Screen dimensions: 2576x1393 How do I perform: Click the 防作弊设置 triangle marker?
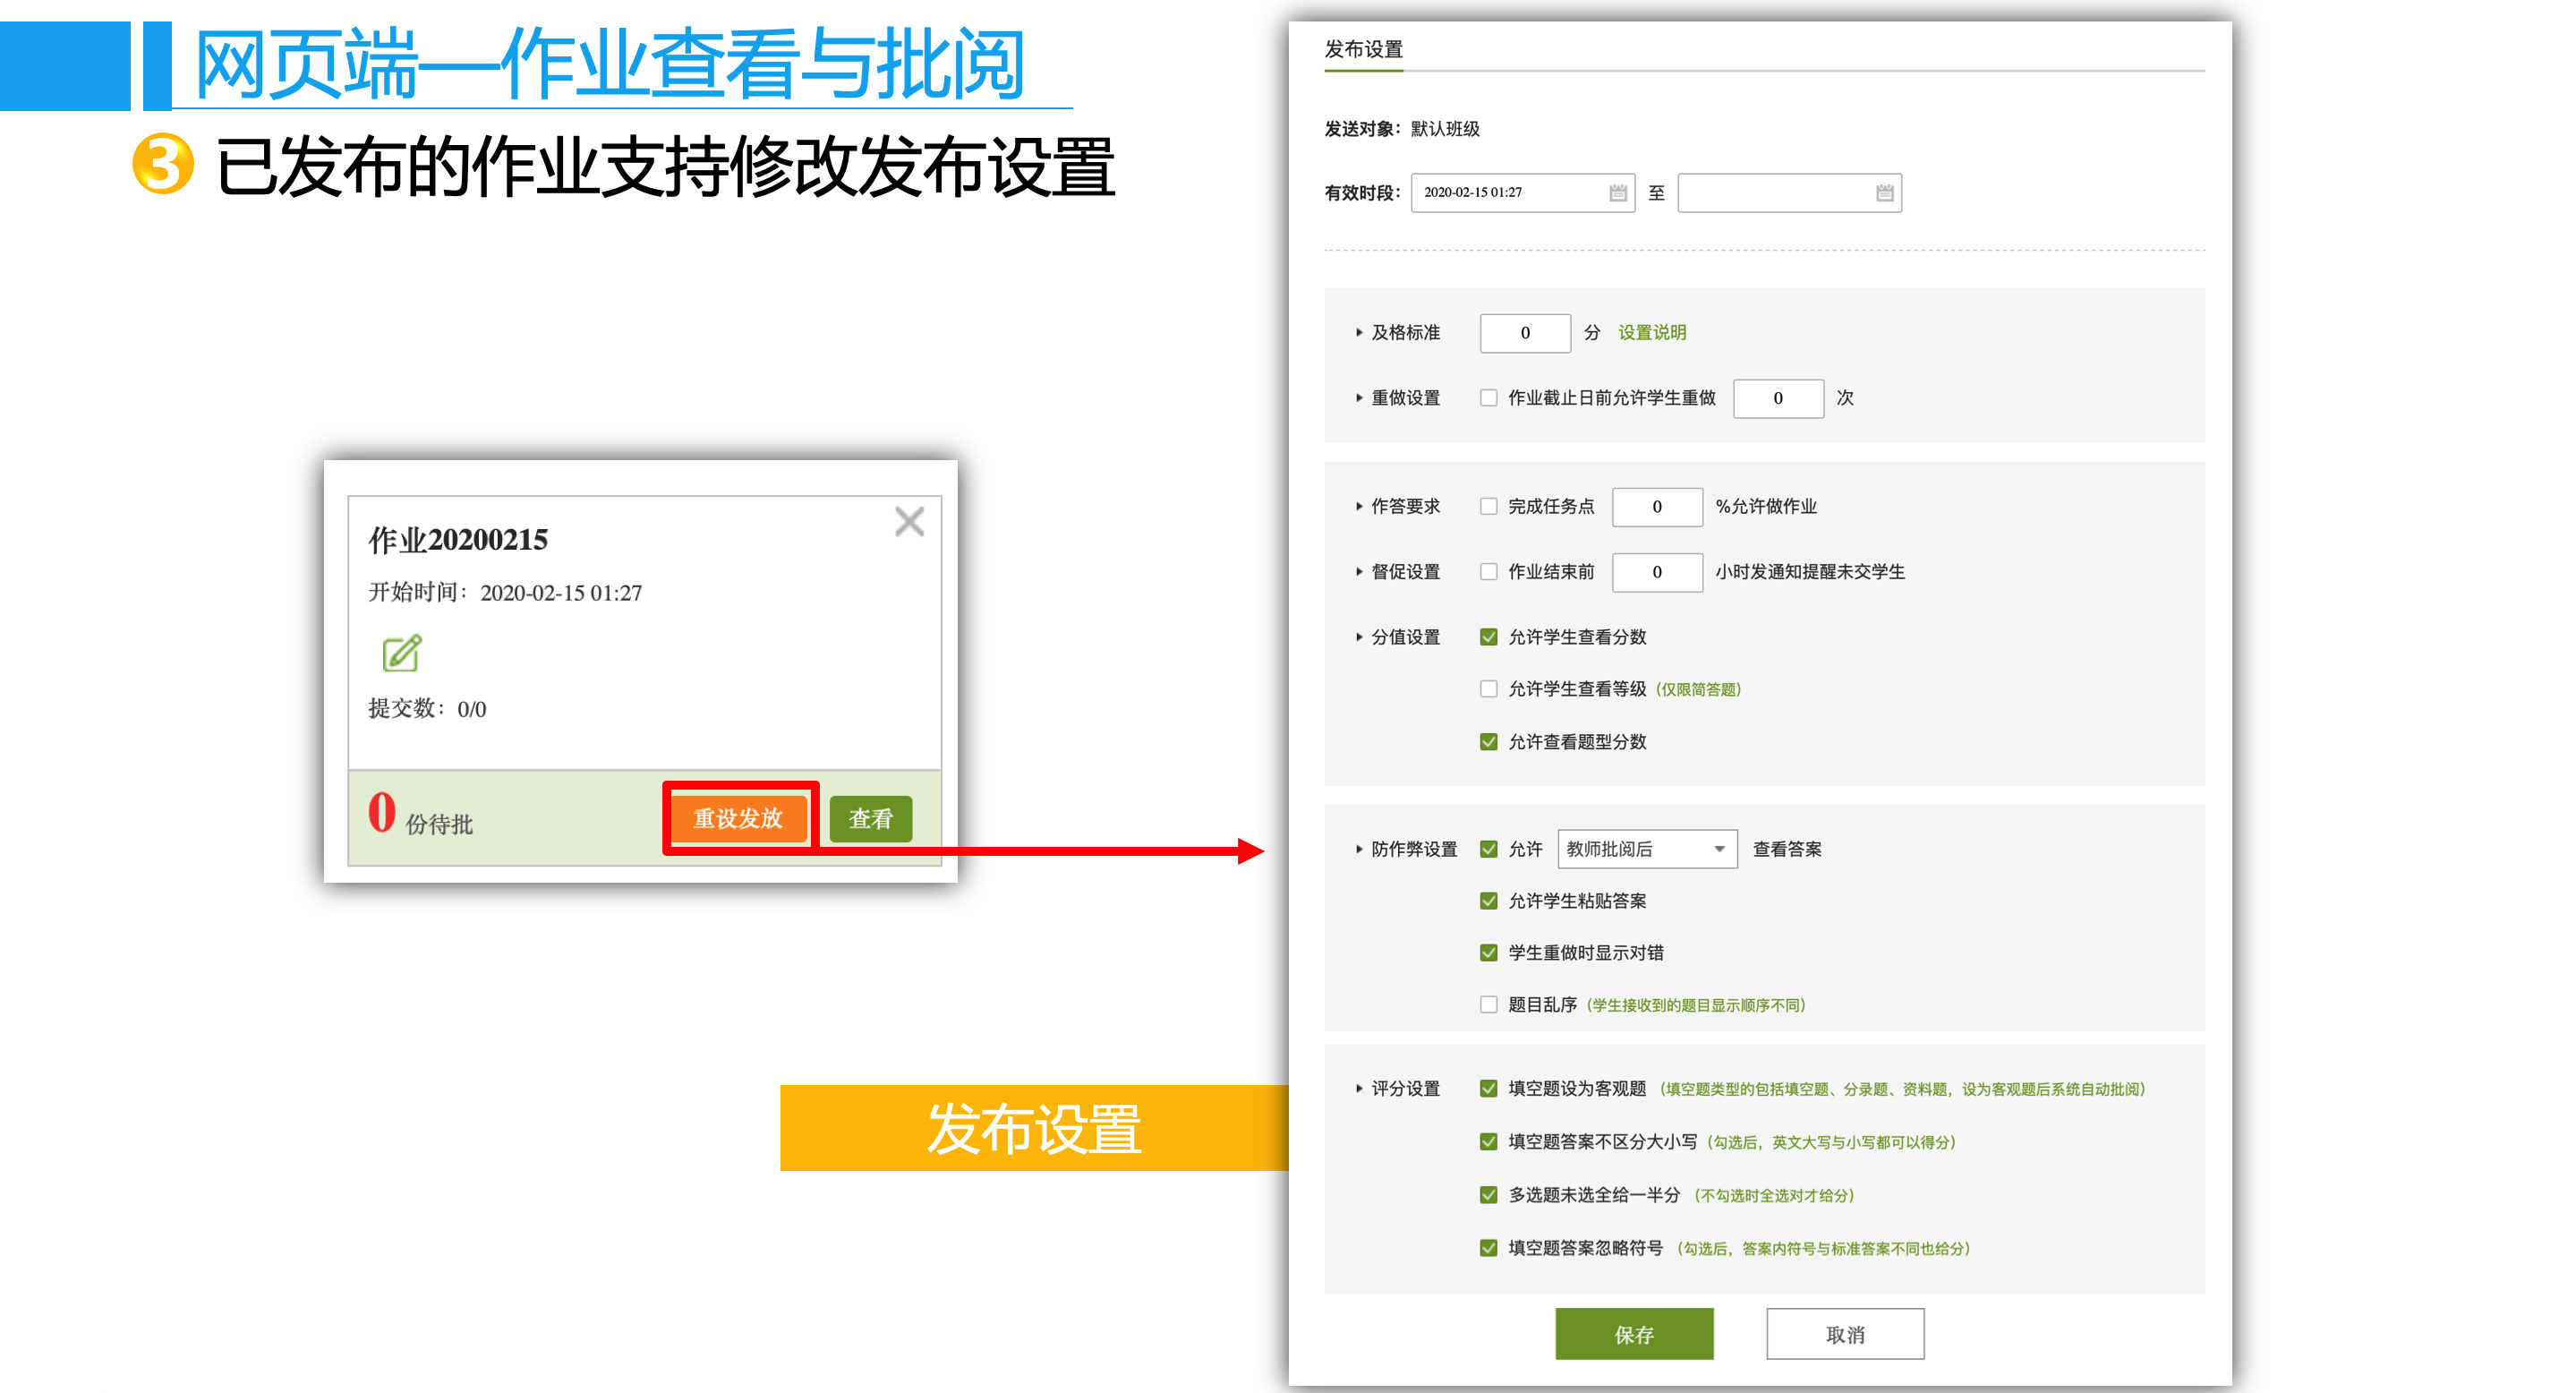click(x=1358, y=849)
